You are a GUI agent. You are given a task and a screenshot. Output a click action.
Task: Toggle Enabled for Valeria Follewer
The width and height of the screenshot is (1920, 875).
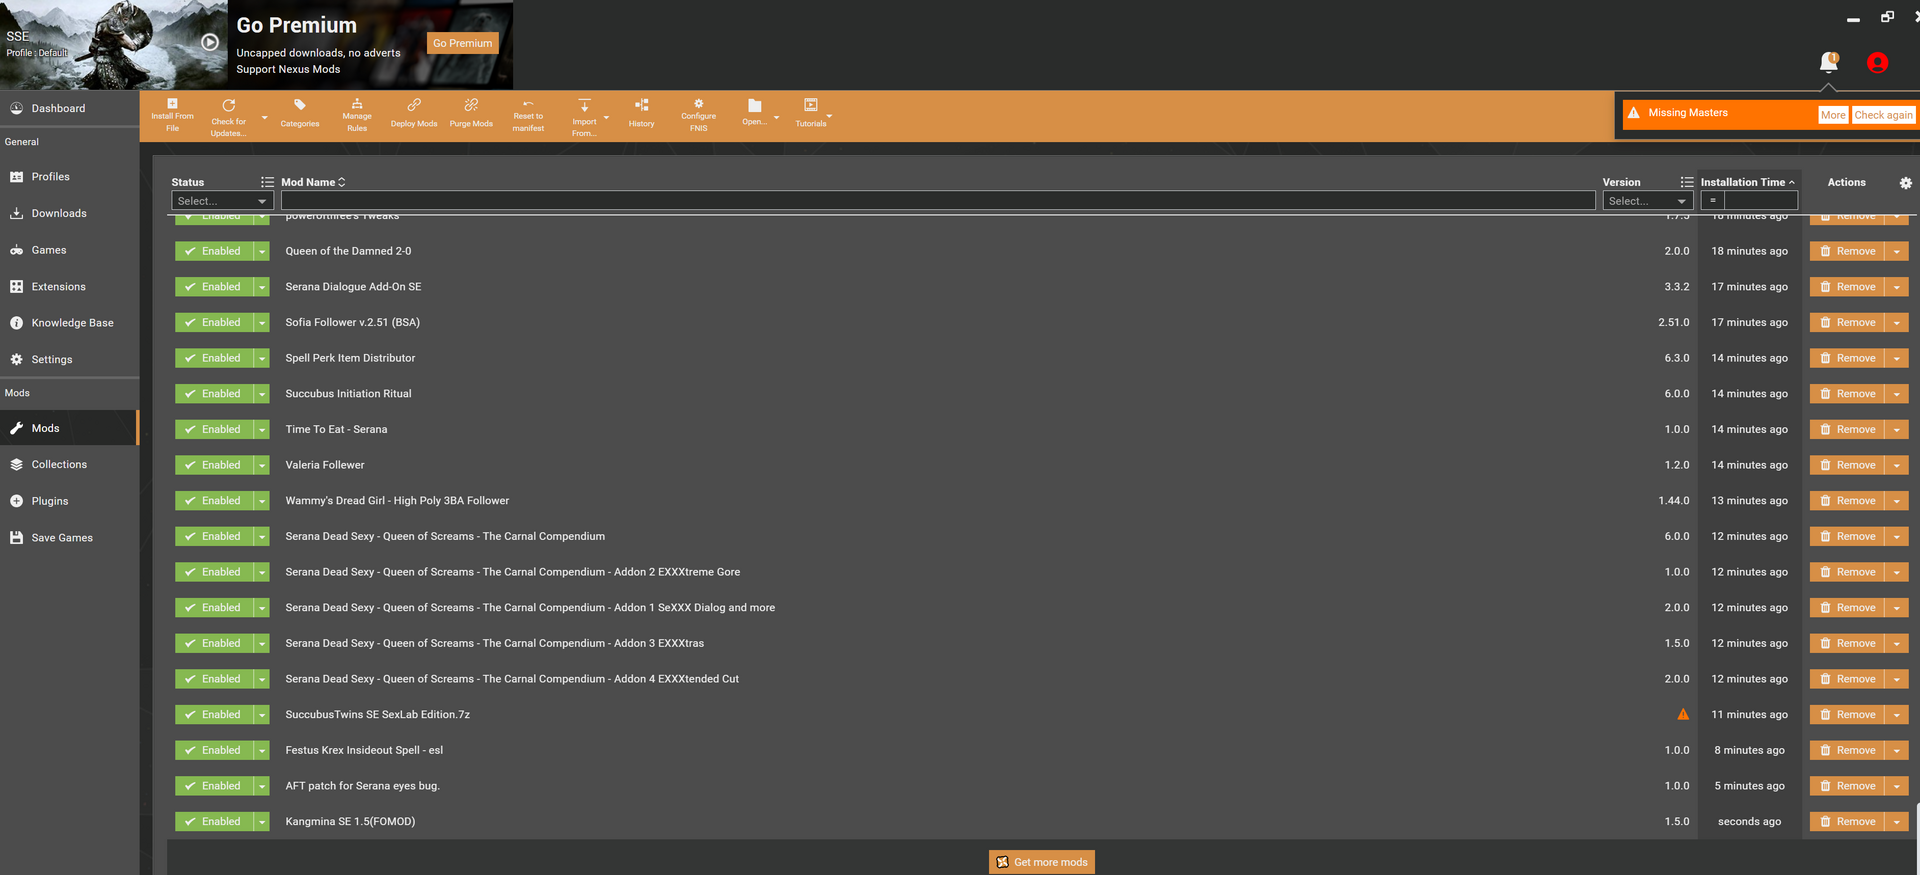[214, 465]
